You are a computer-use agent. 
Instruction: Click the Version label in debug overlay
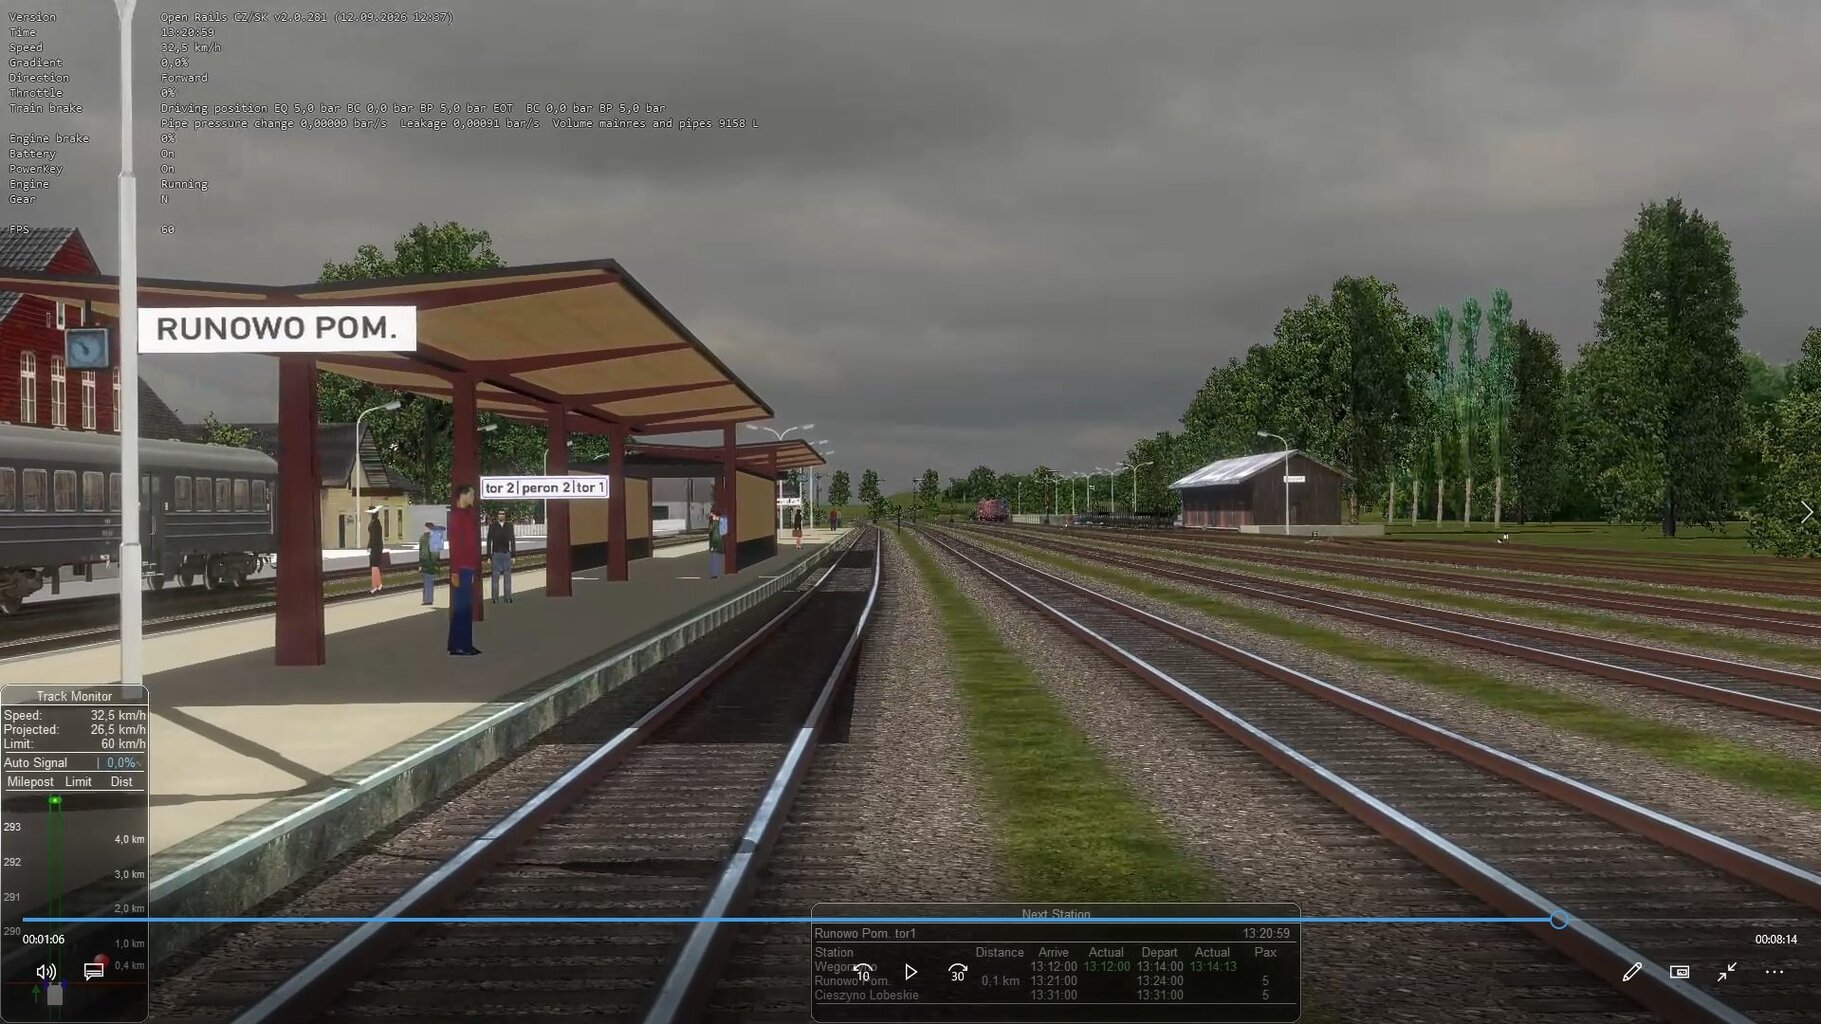32,17
